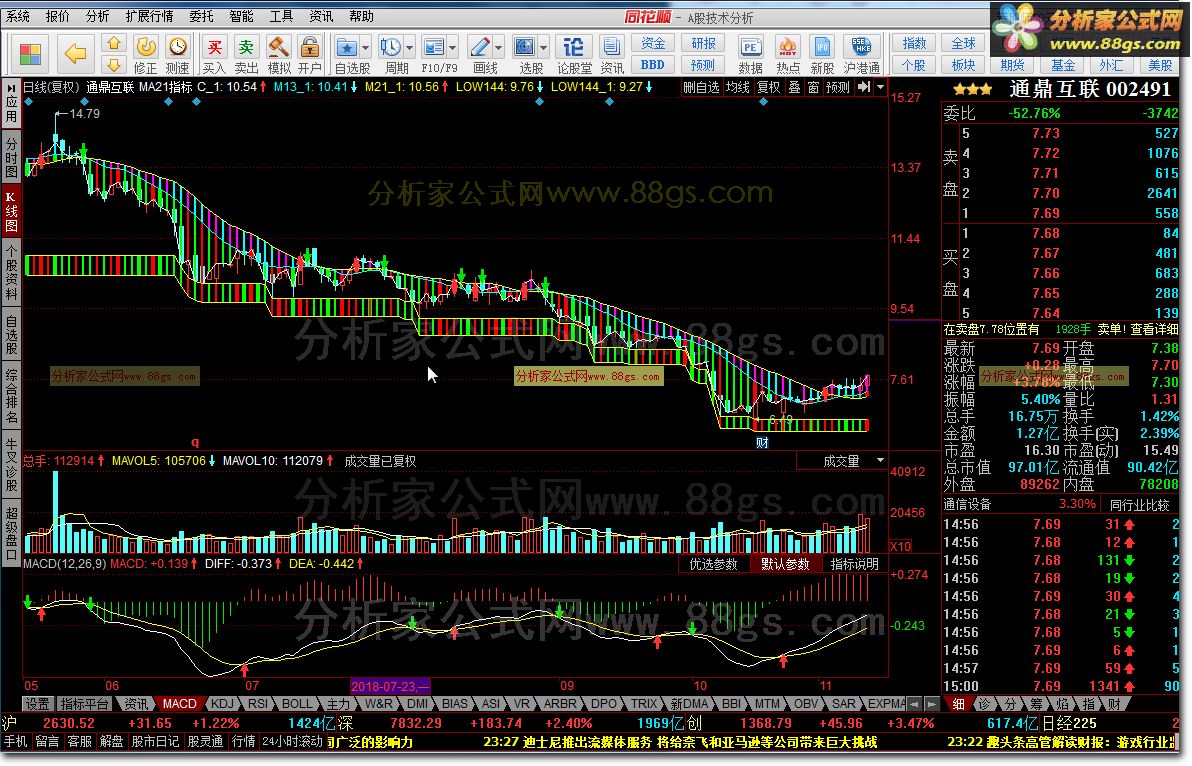The image size is (1192, 766).
Task: Switch to the RSI indicator tab
Action: [x=258, y=704]
